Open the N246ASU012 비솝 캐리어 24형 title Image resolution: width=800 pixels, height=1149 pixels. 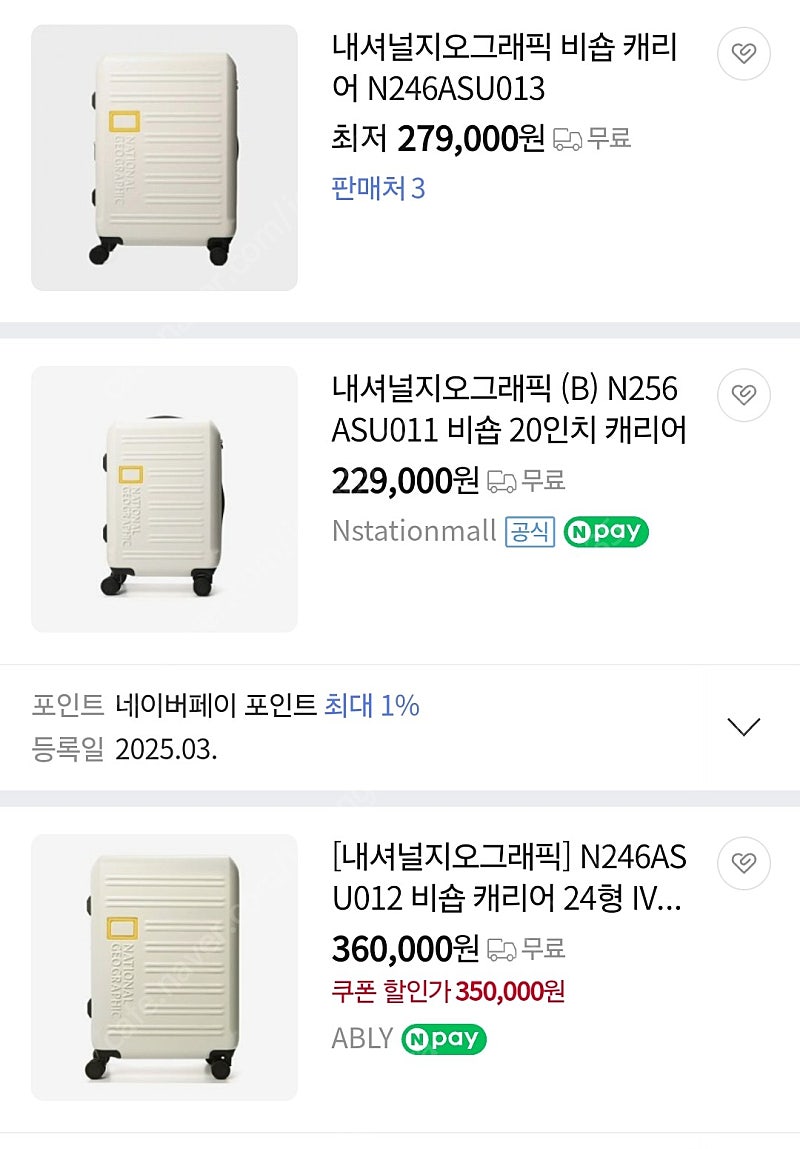[509, 877]
